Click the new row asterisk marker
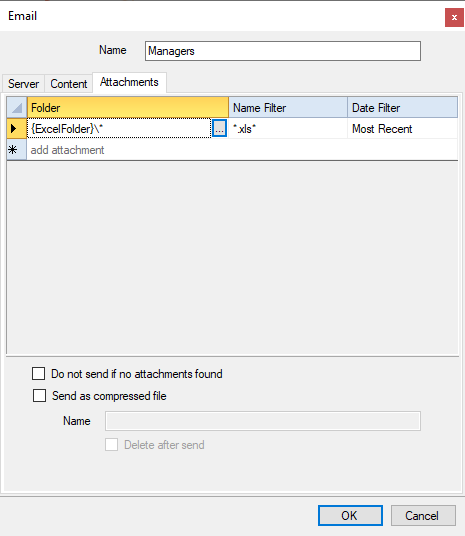The image size is (465, 536). point(16,150)
